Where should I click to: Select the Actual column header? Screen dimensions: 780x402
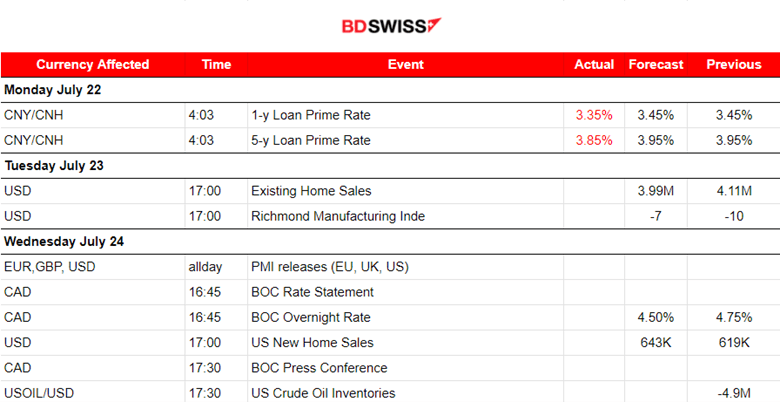pyautogui.click(x=594, y=64)
